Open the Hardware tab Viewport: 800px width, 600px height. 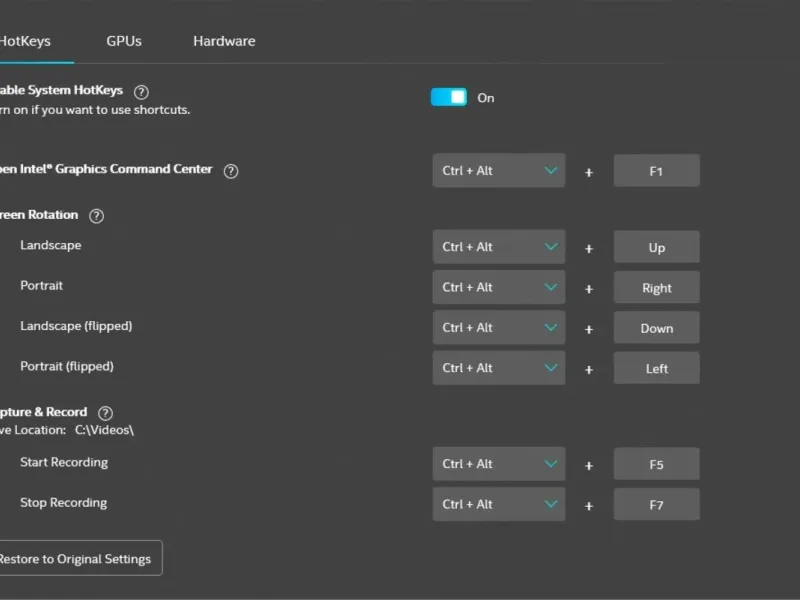[x=224, y=41]
